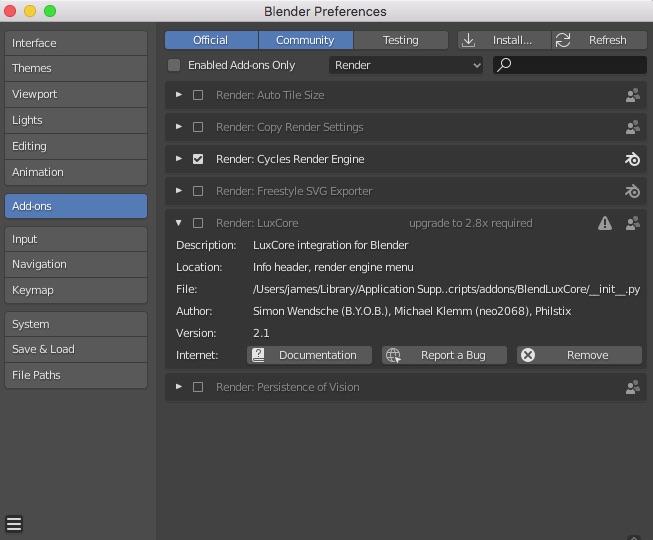Toggle the Enabled Add-ons Only checkbox
Viewport: 653px width, 540px height.
(175, 66)
